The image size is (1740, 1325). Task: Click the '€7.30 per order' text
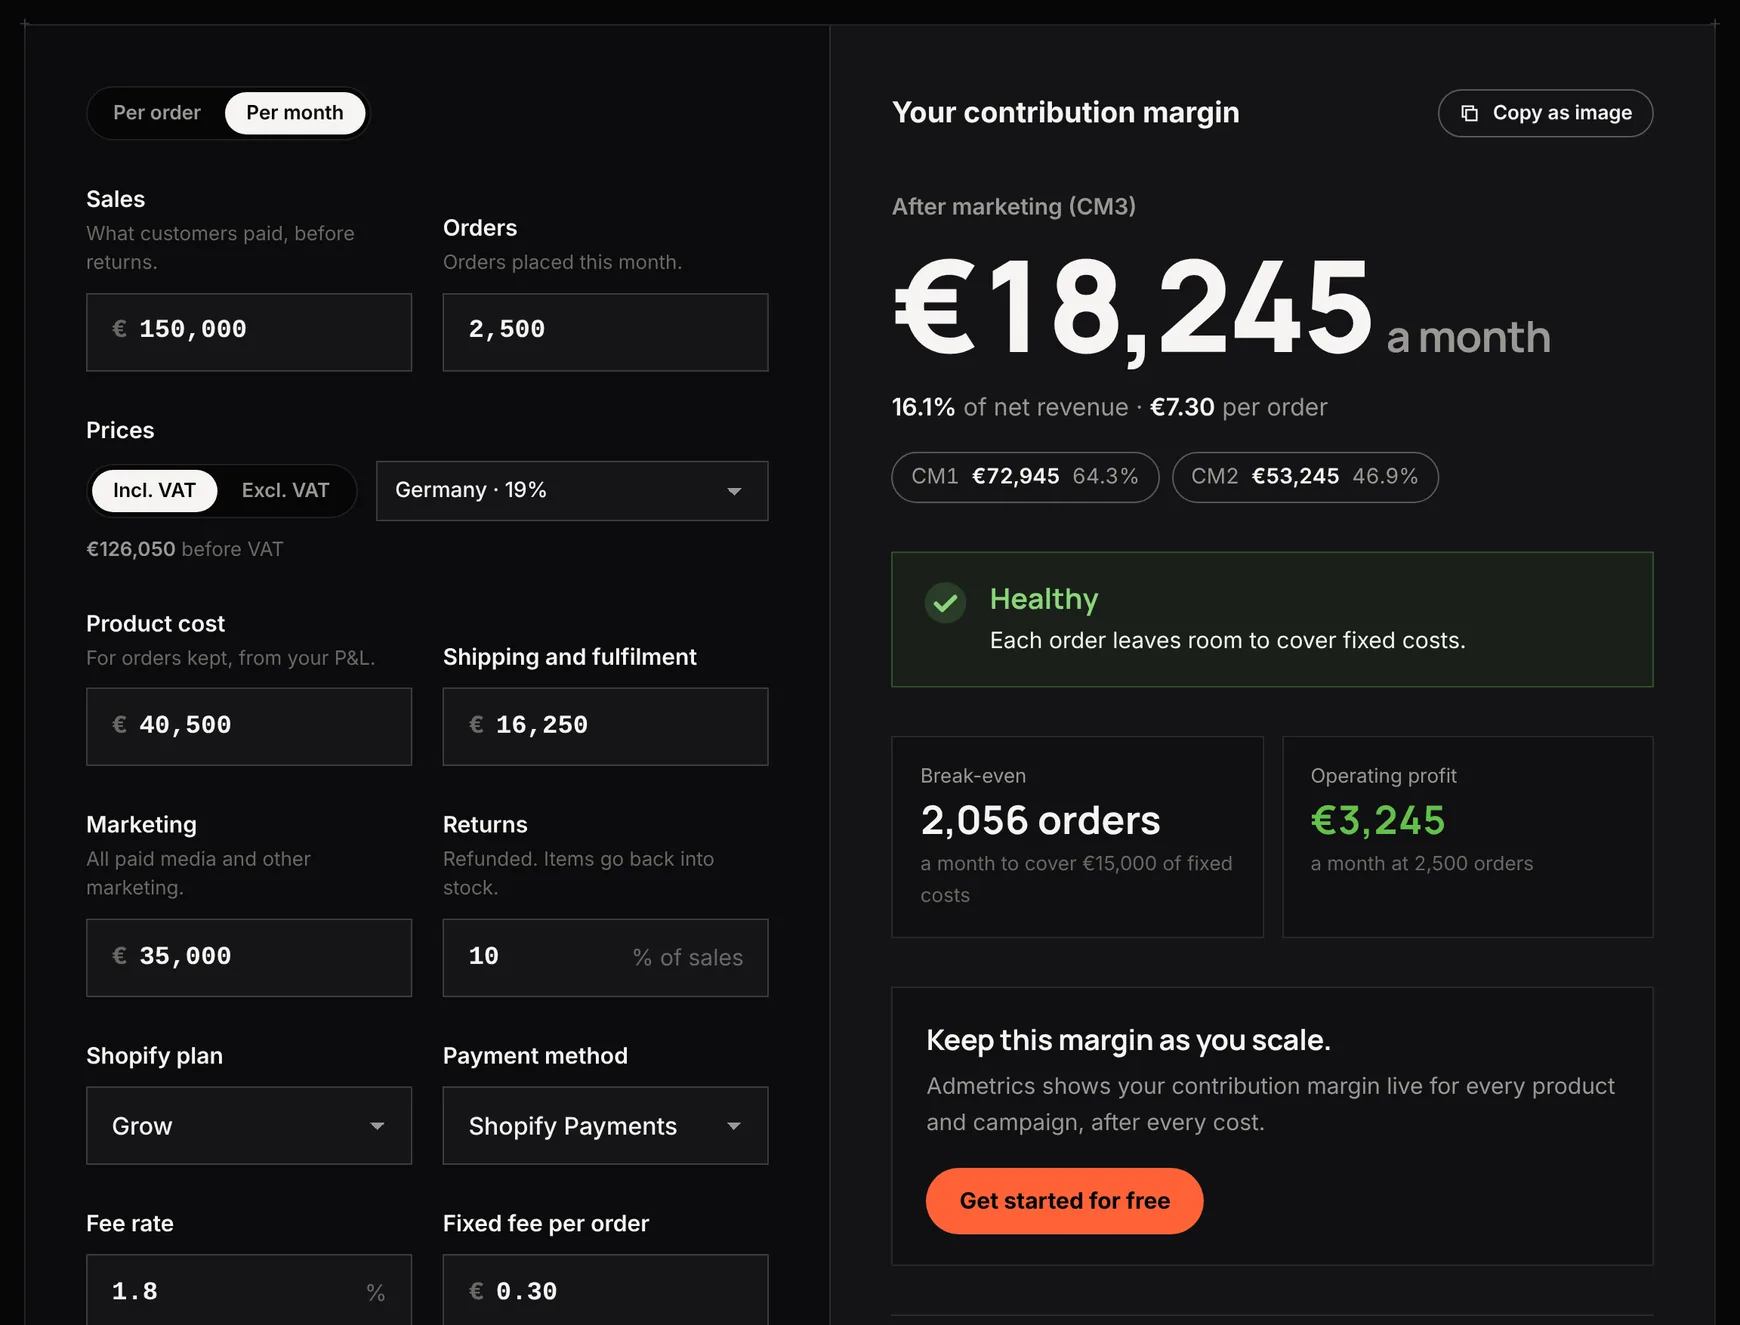point(1239,407)
